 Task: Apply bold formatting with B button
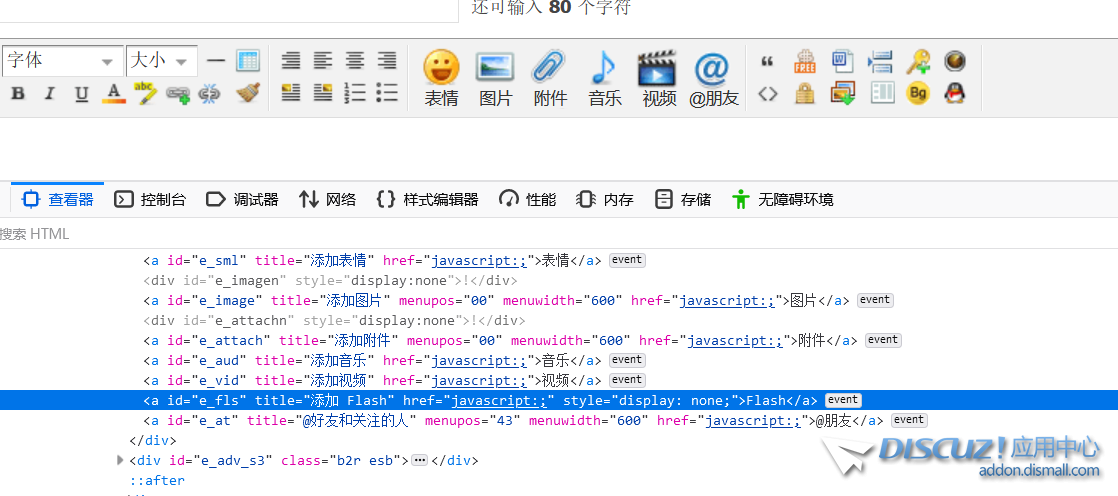[19, 93]
